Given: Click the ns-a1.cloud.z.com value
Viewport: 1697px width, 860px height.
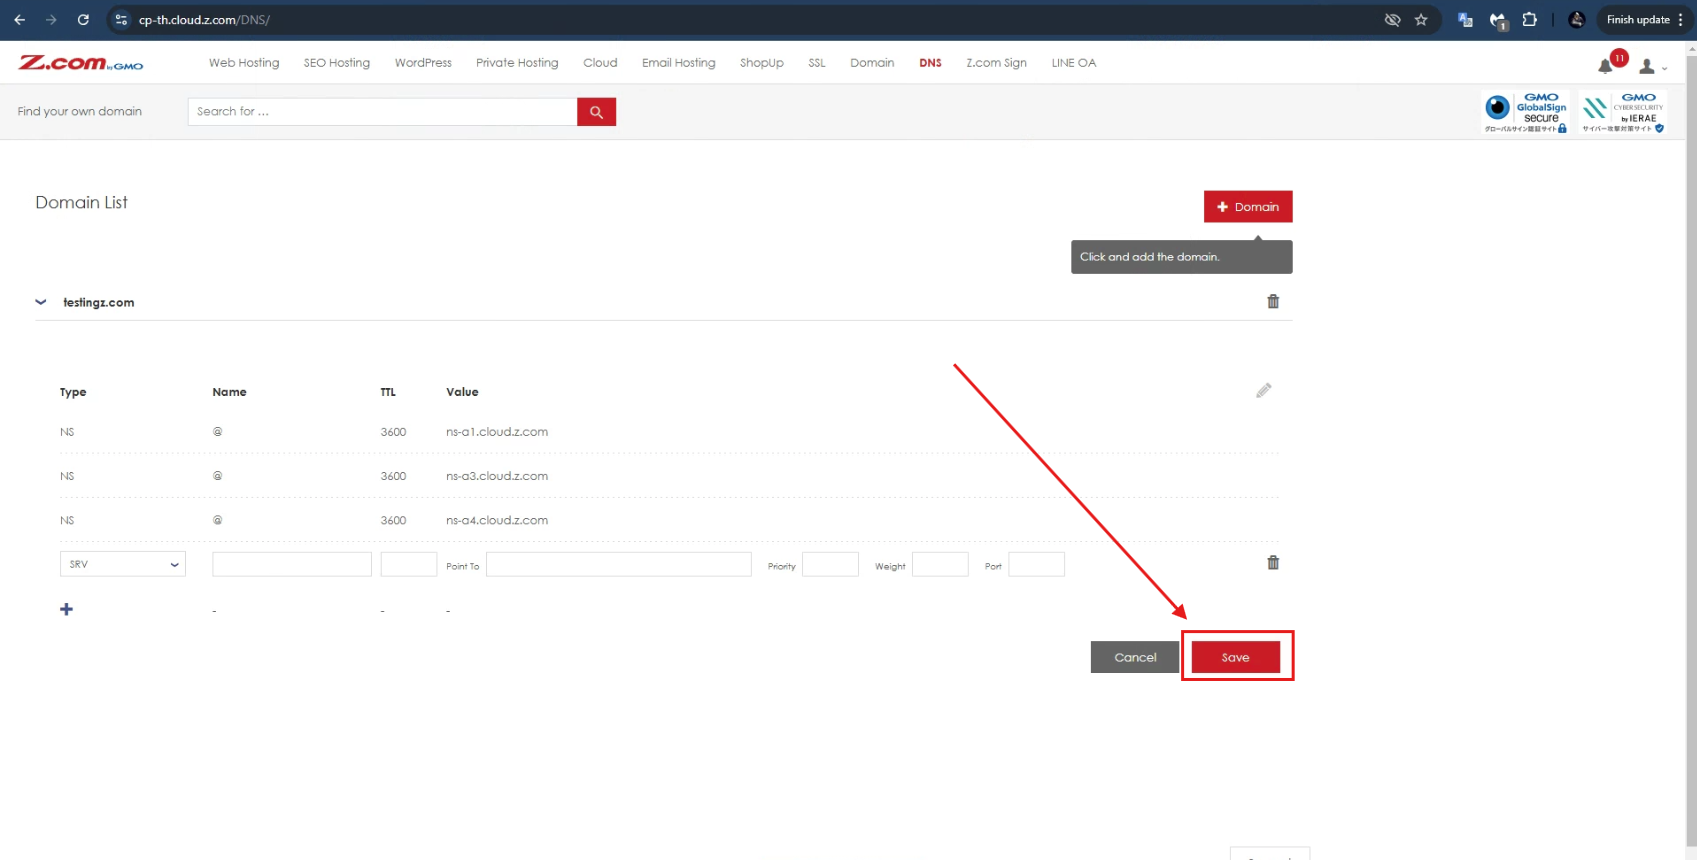Looking at the screenshot, I should click(497, 432).
